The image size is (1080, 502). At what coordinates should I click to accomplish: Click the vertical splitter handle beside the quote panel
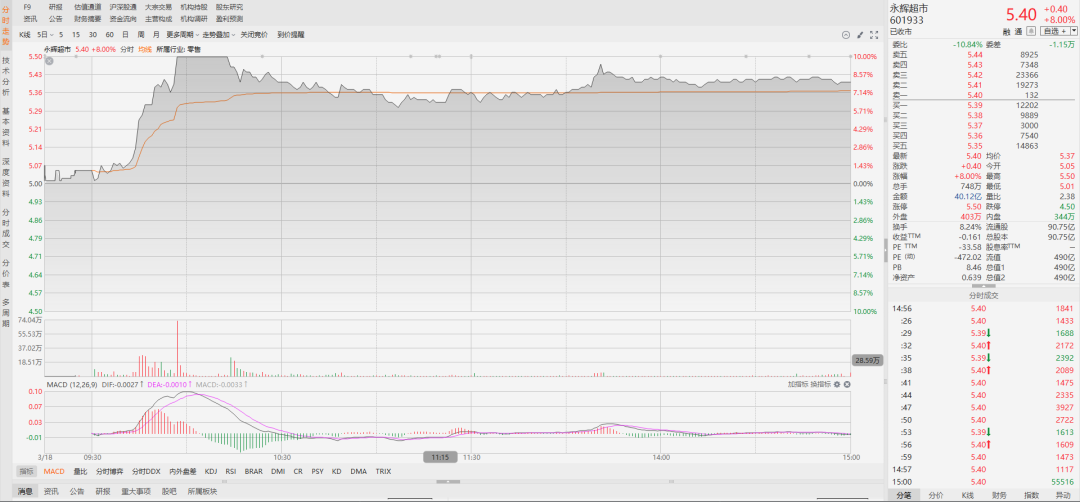pos(885,250)
